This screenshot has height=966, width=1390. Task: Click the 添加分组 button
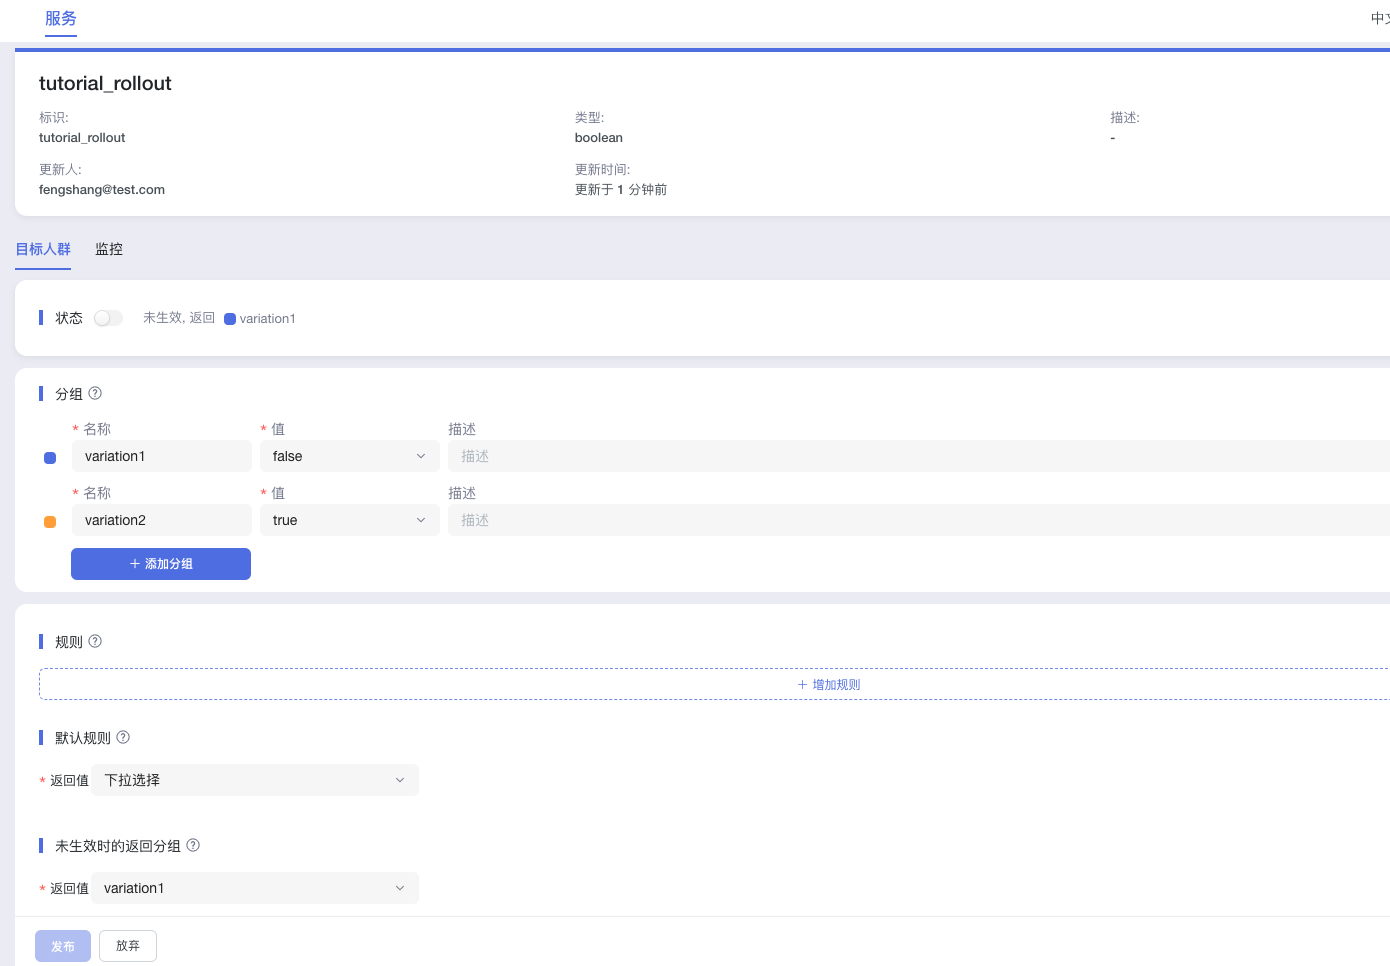161,564
